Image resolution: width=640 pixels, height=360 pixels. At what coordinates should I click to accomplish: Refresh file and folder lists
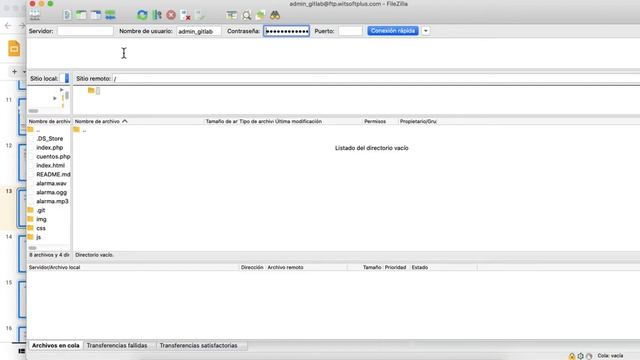click(142, 15)
